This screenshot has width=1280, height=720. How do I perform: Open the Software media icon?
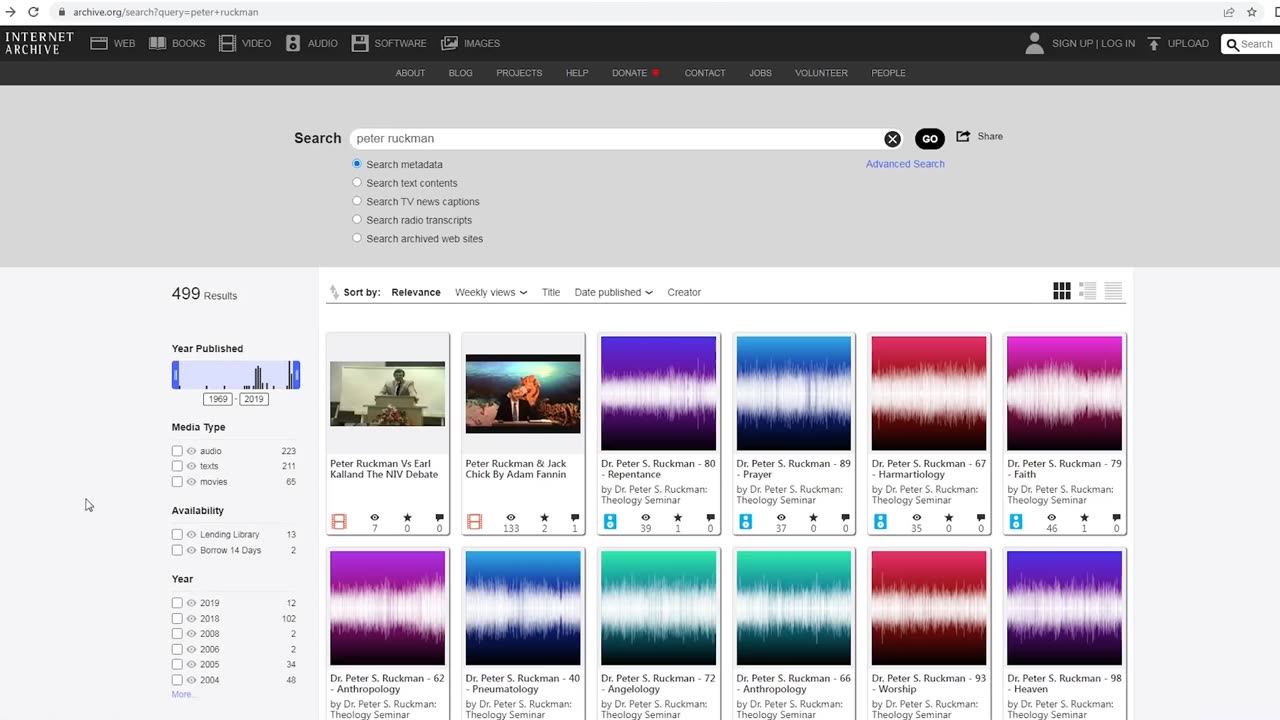(360, 43)
